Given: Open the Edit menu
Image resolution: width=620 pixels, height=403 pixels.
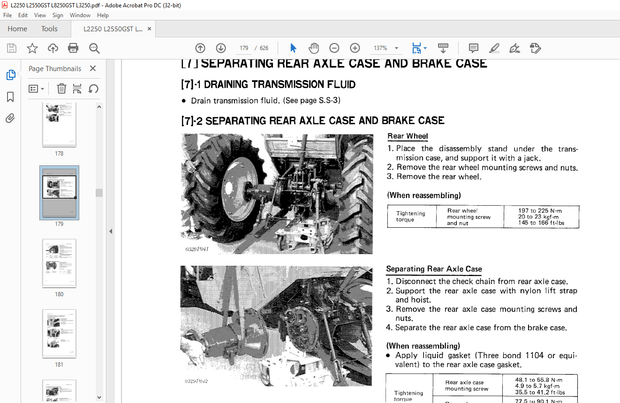Looking at the screenshot, I should 23,15.
